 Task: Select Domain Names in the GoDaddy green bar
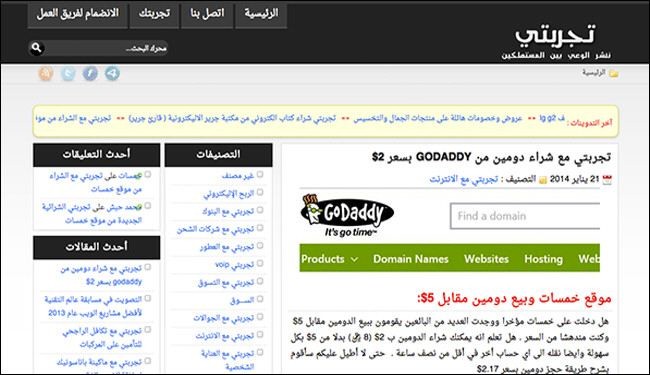(411, 259)
